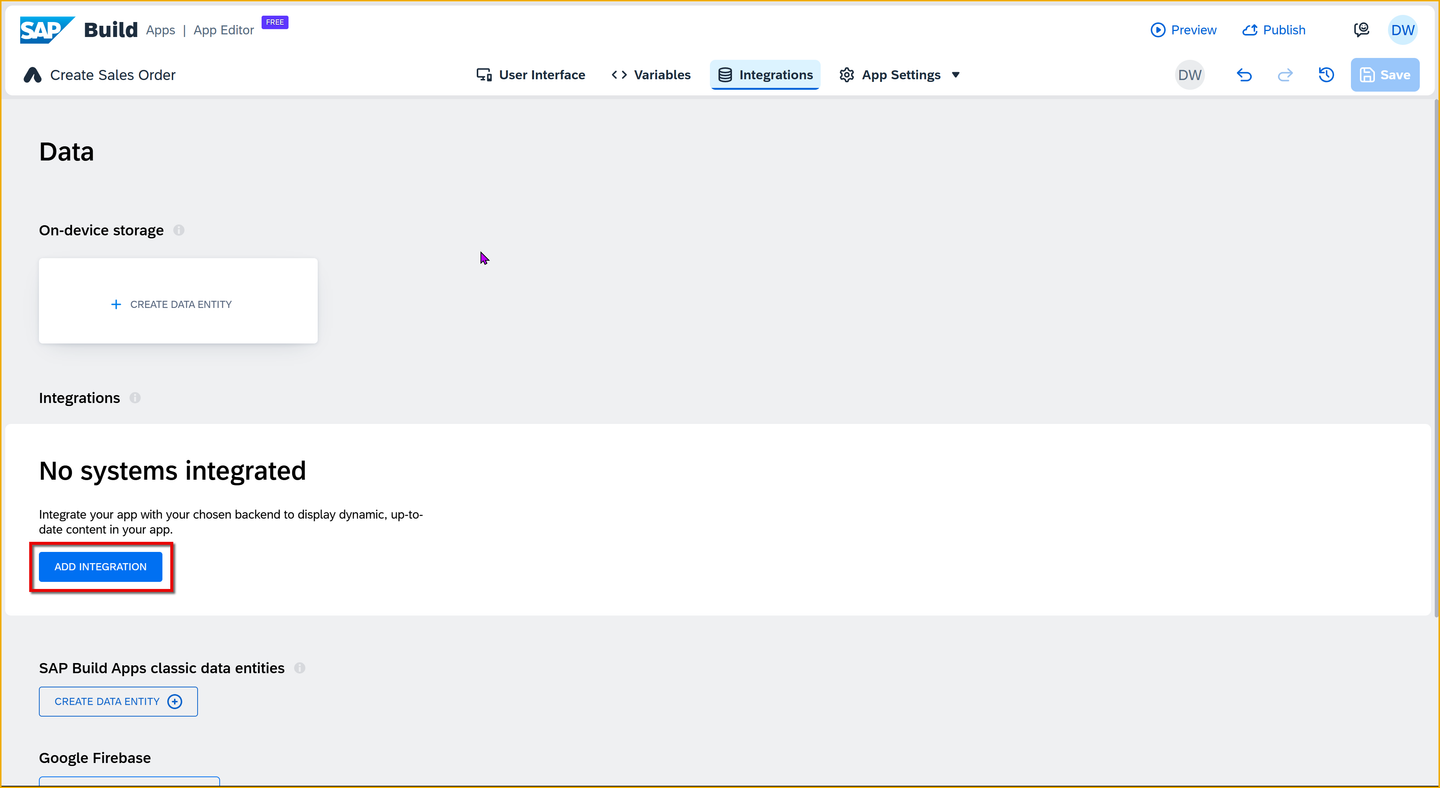Click the Build product name
Viewport: 1440px width, 788px height.
[x=111, y=30]
